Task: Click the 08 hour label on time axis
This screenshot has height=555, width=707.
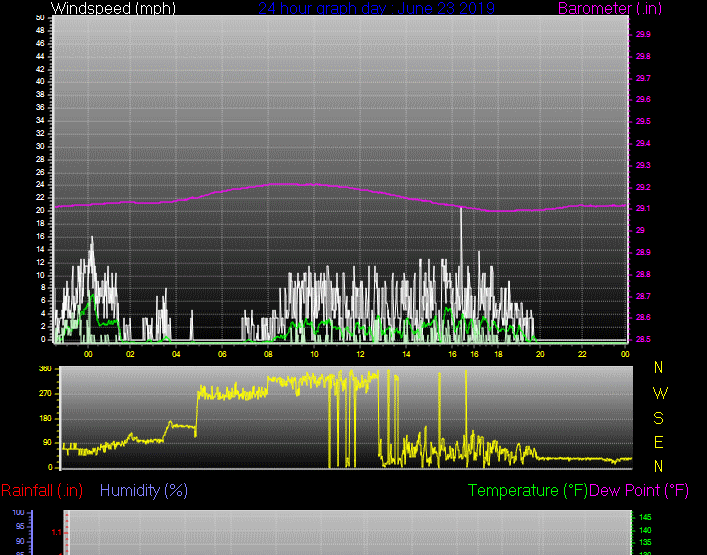Action: (x=268, y=354)
